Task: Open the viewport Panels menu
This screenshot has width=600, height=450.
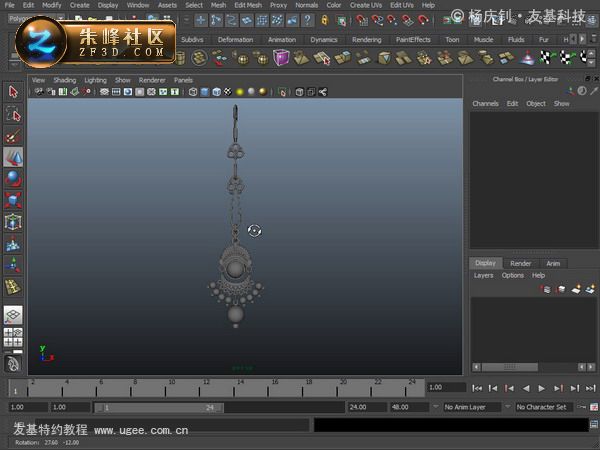Action: pos(183,80)
